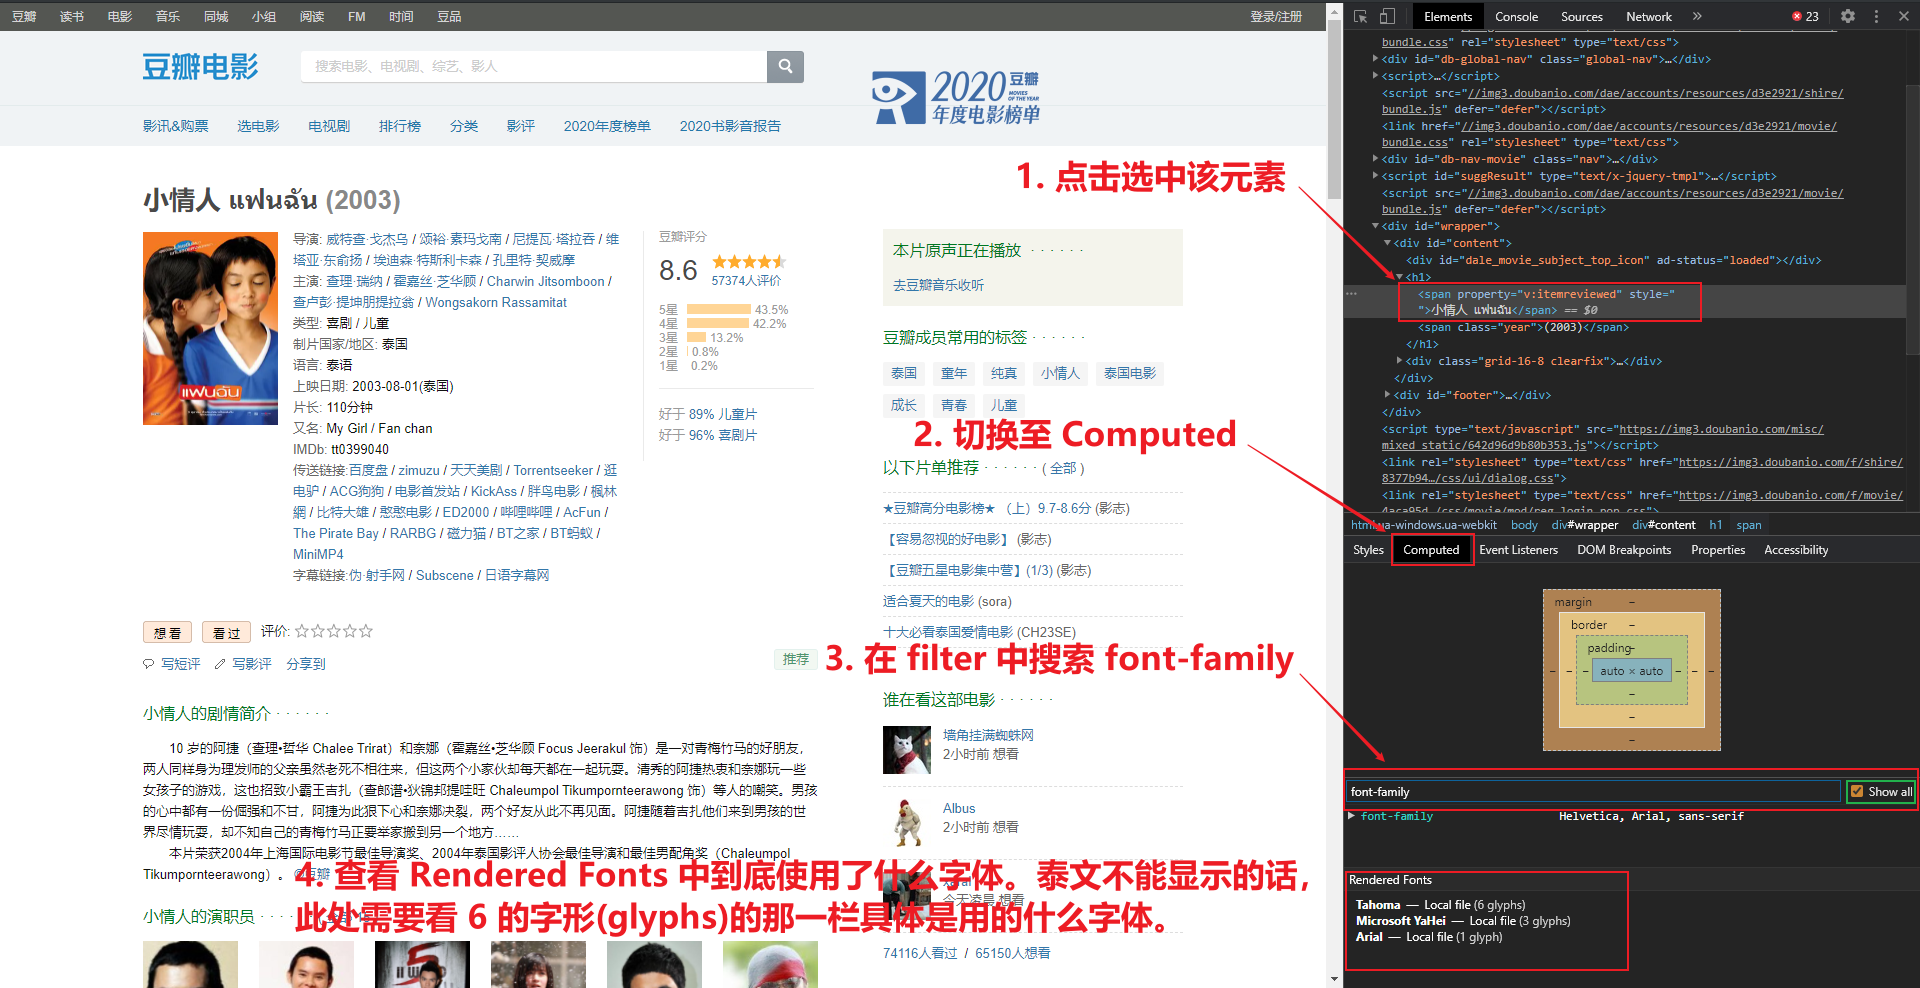Screen dimensions: 1920x988
Task: Click the 童年 tag
Action: (x=954, y=373)
